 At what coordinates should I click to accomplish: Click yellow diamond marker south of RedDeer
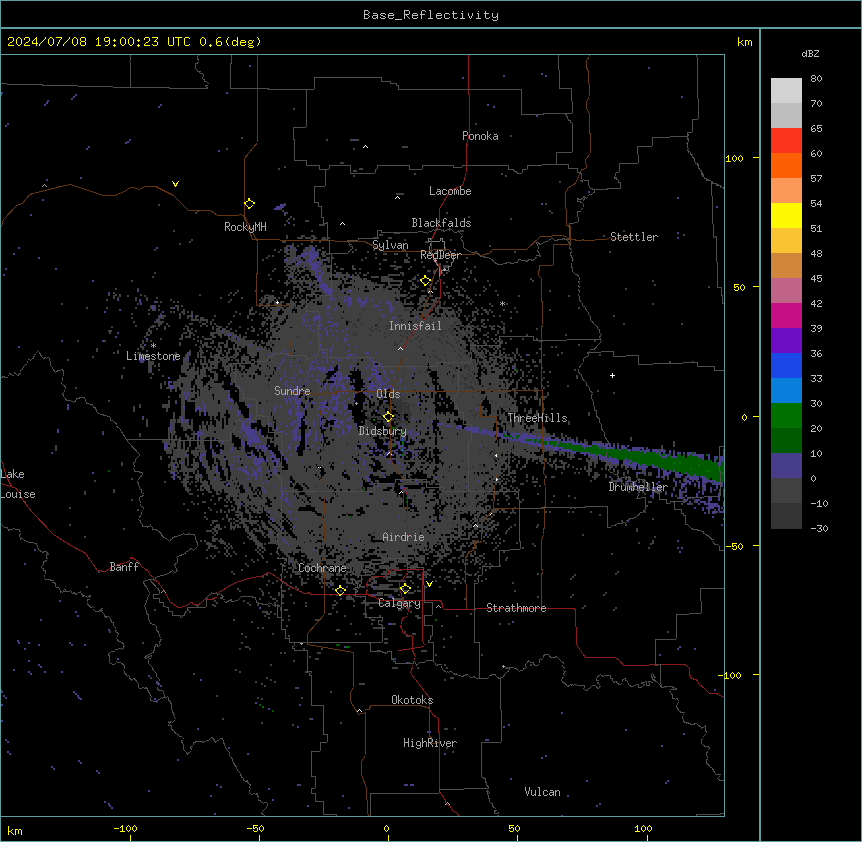[426, 281]
